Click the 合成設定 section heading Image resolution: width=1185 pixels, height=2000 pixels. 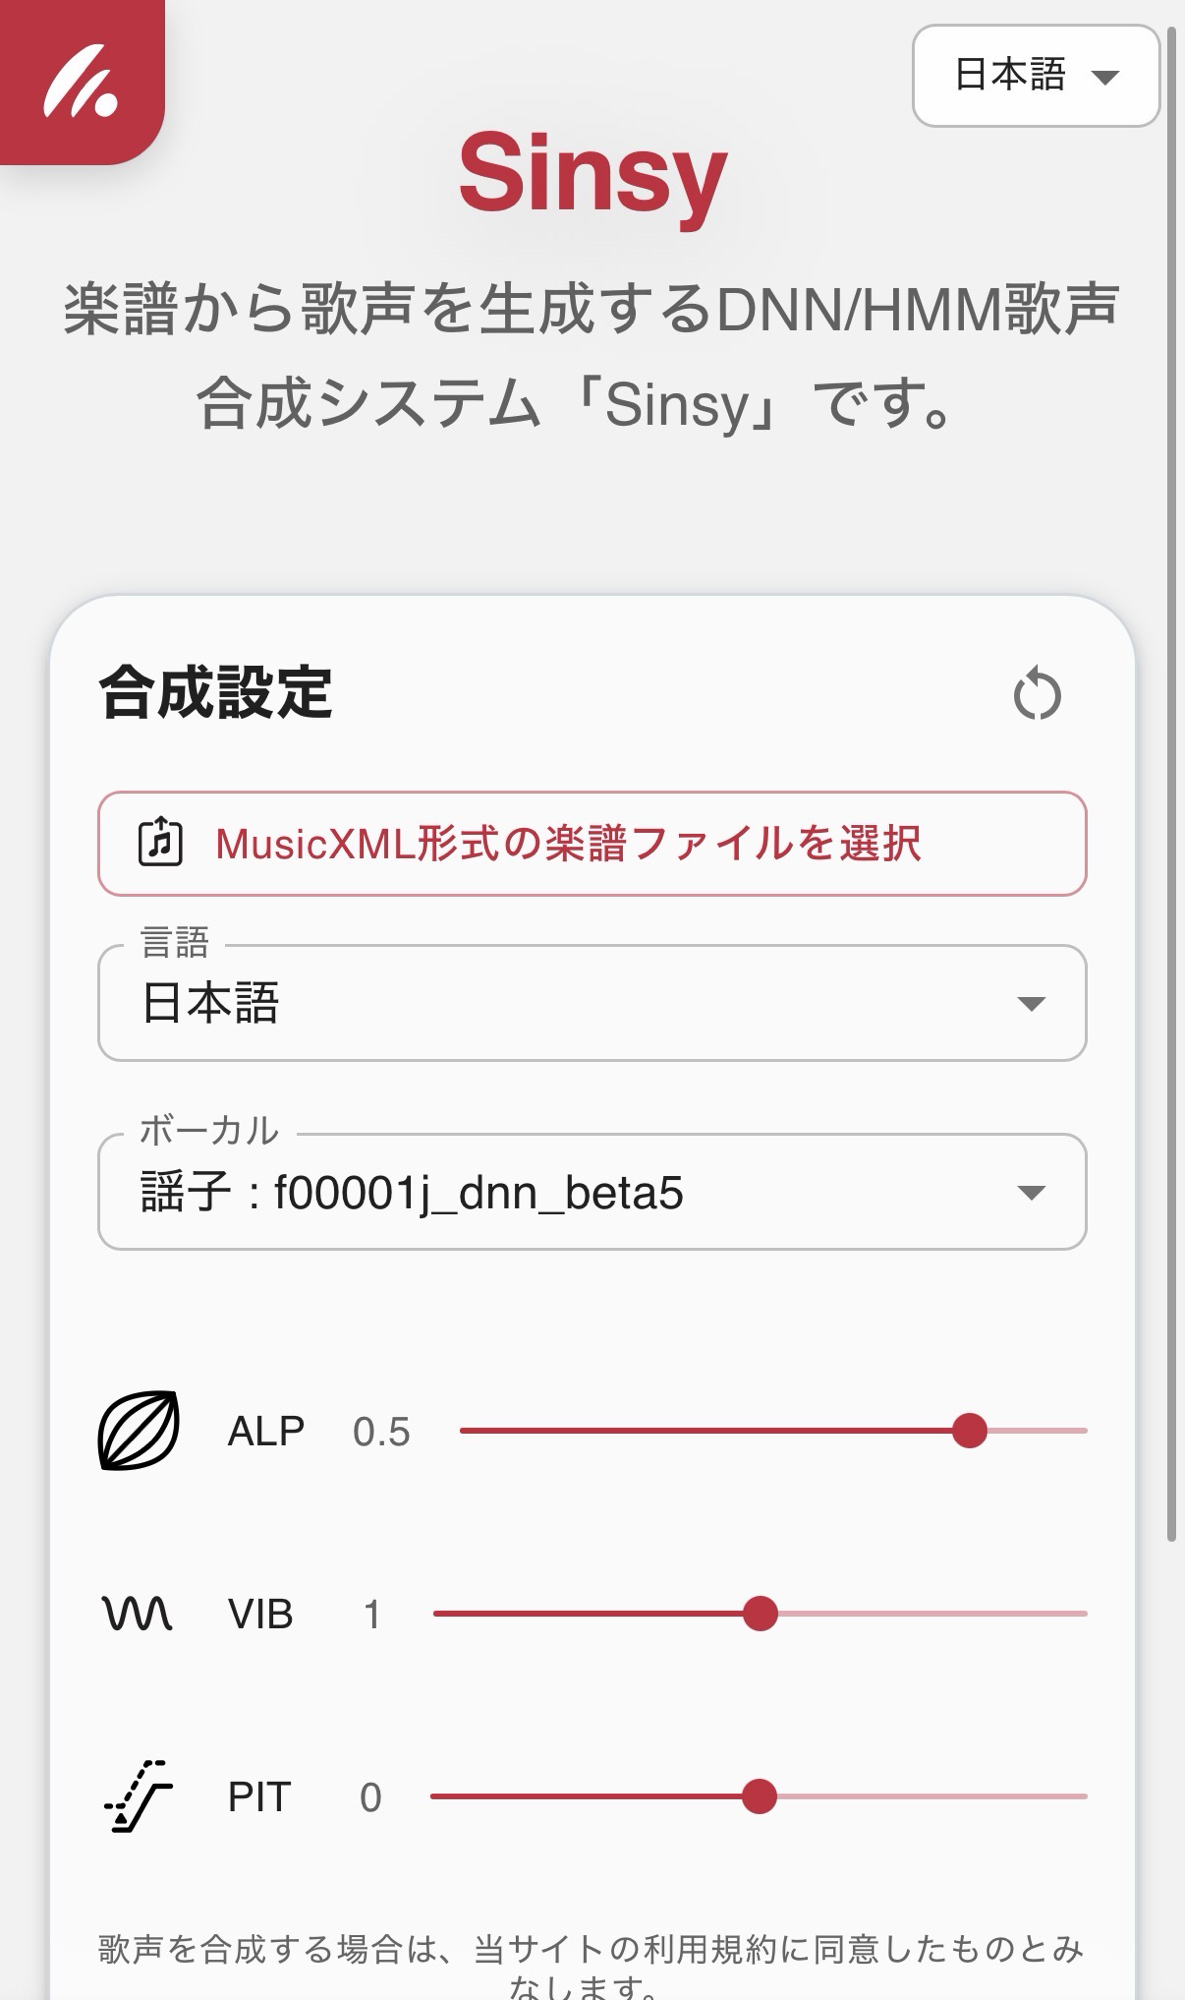[216, 693]
